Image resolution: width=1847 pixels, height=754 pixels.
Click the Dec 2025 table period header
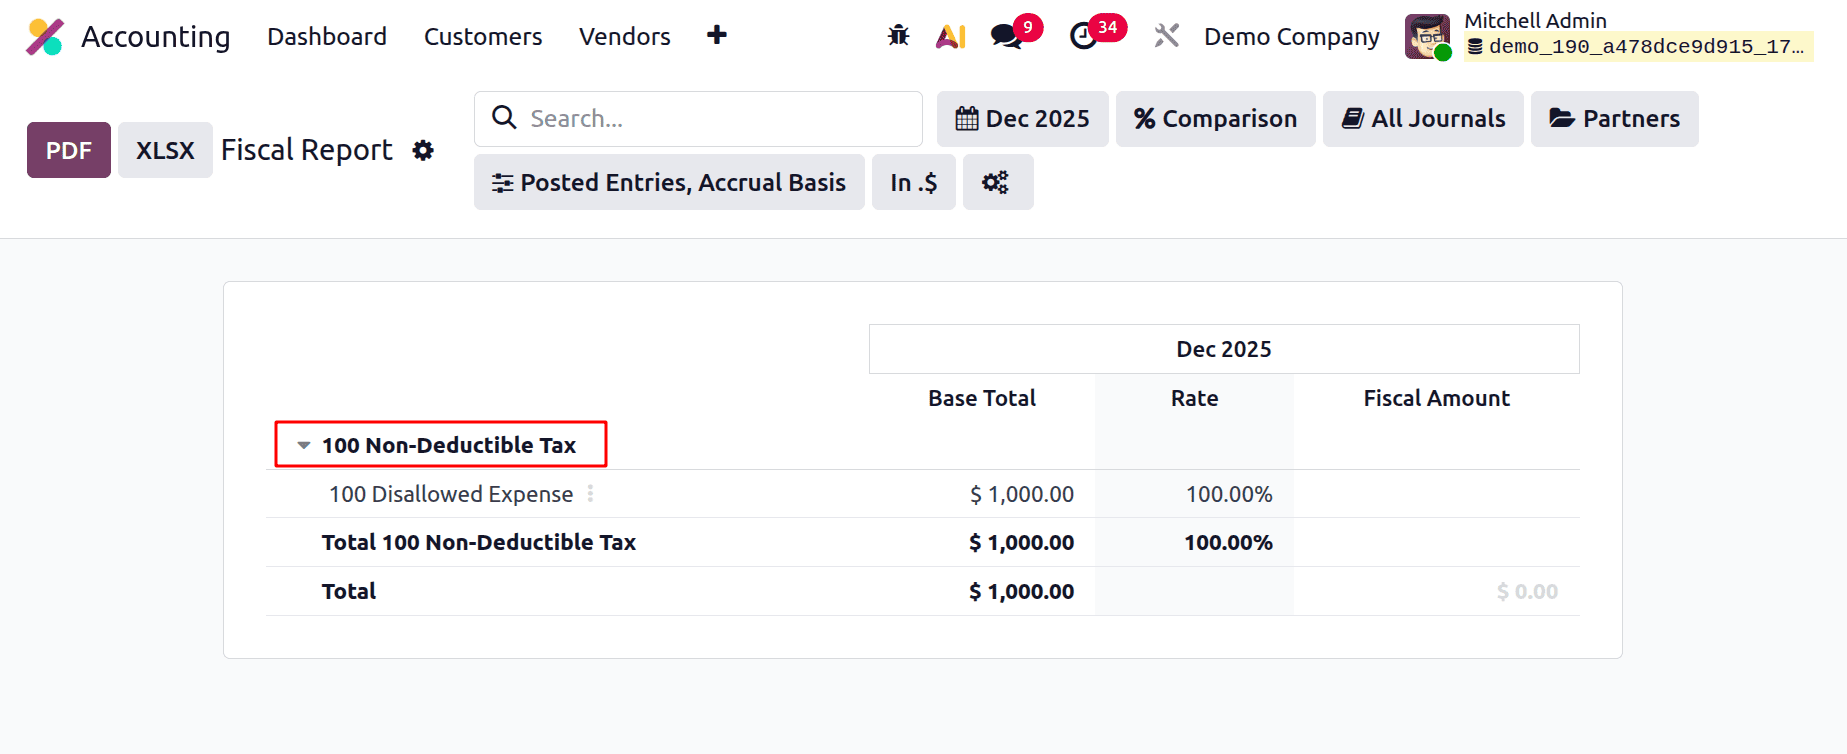(1224, 349)
